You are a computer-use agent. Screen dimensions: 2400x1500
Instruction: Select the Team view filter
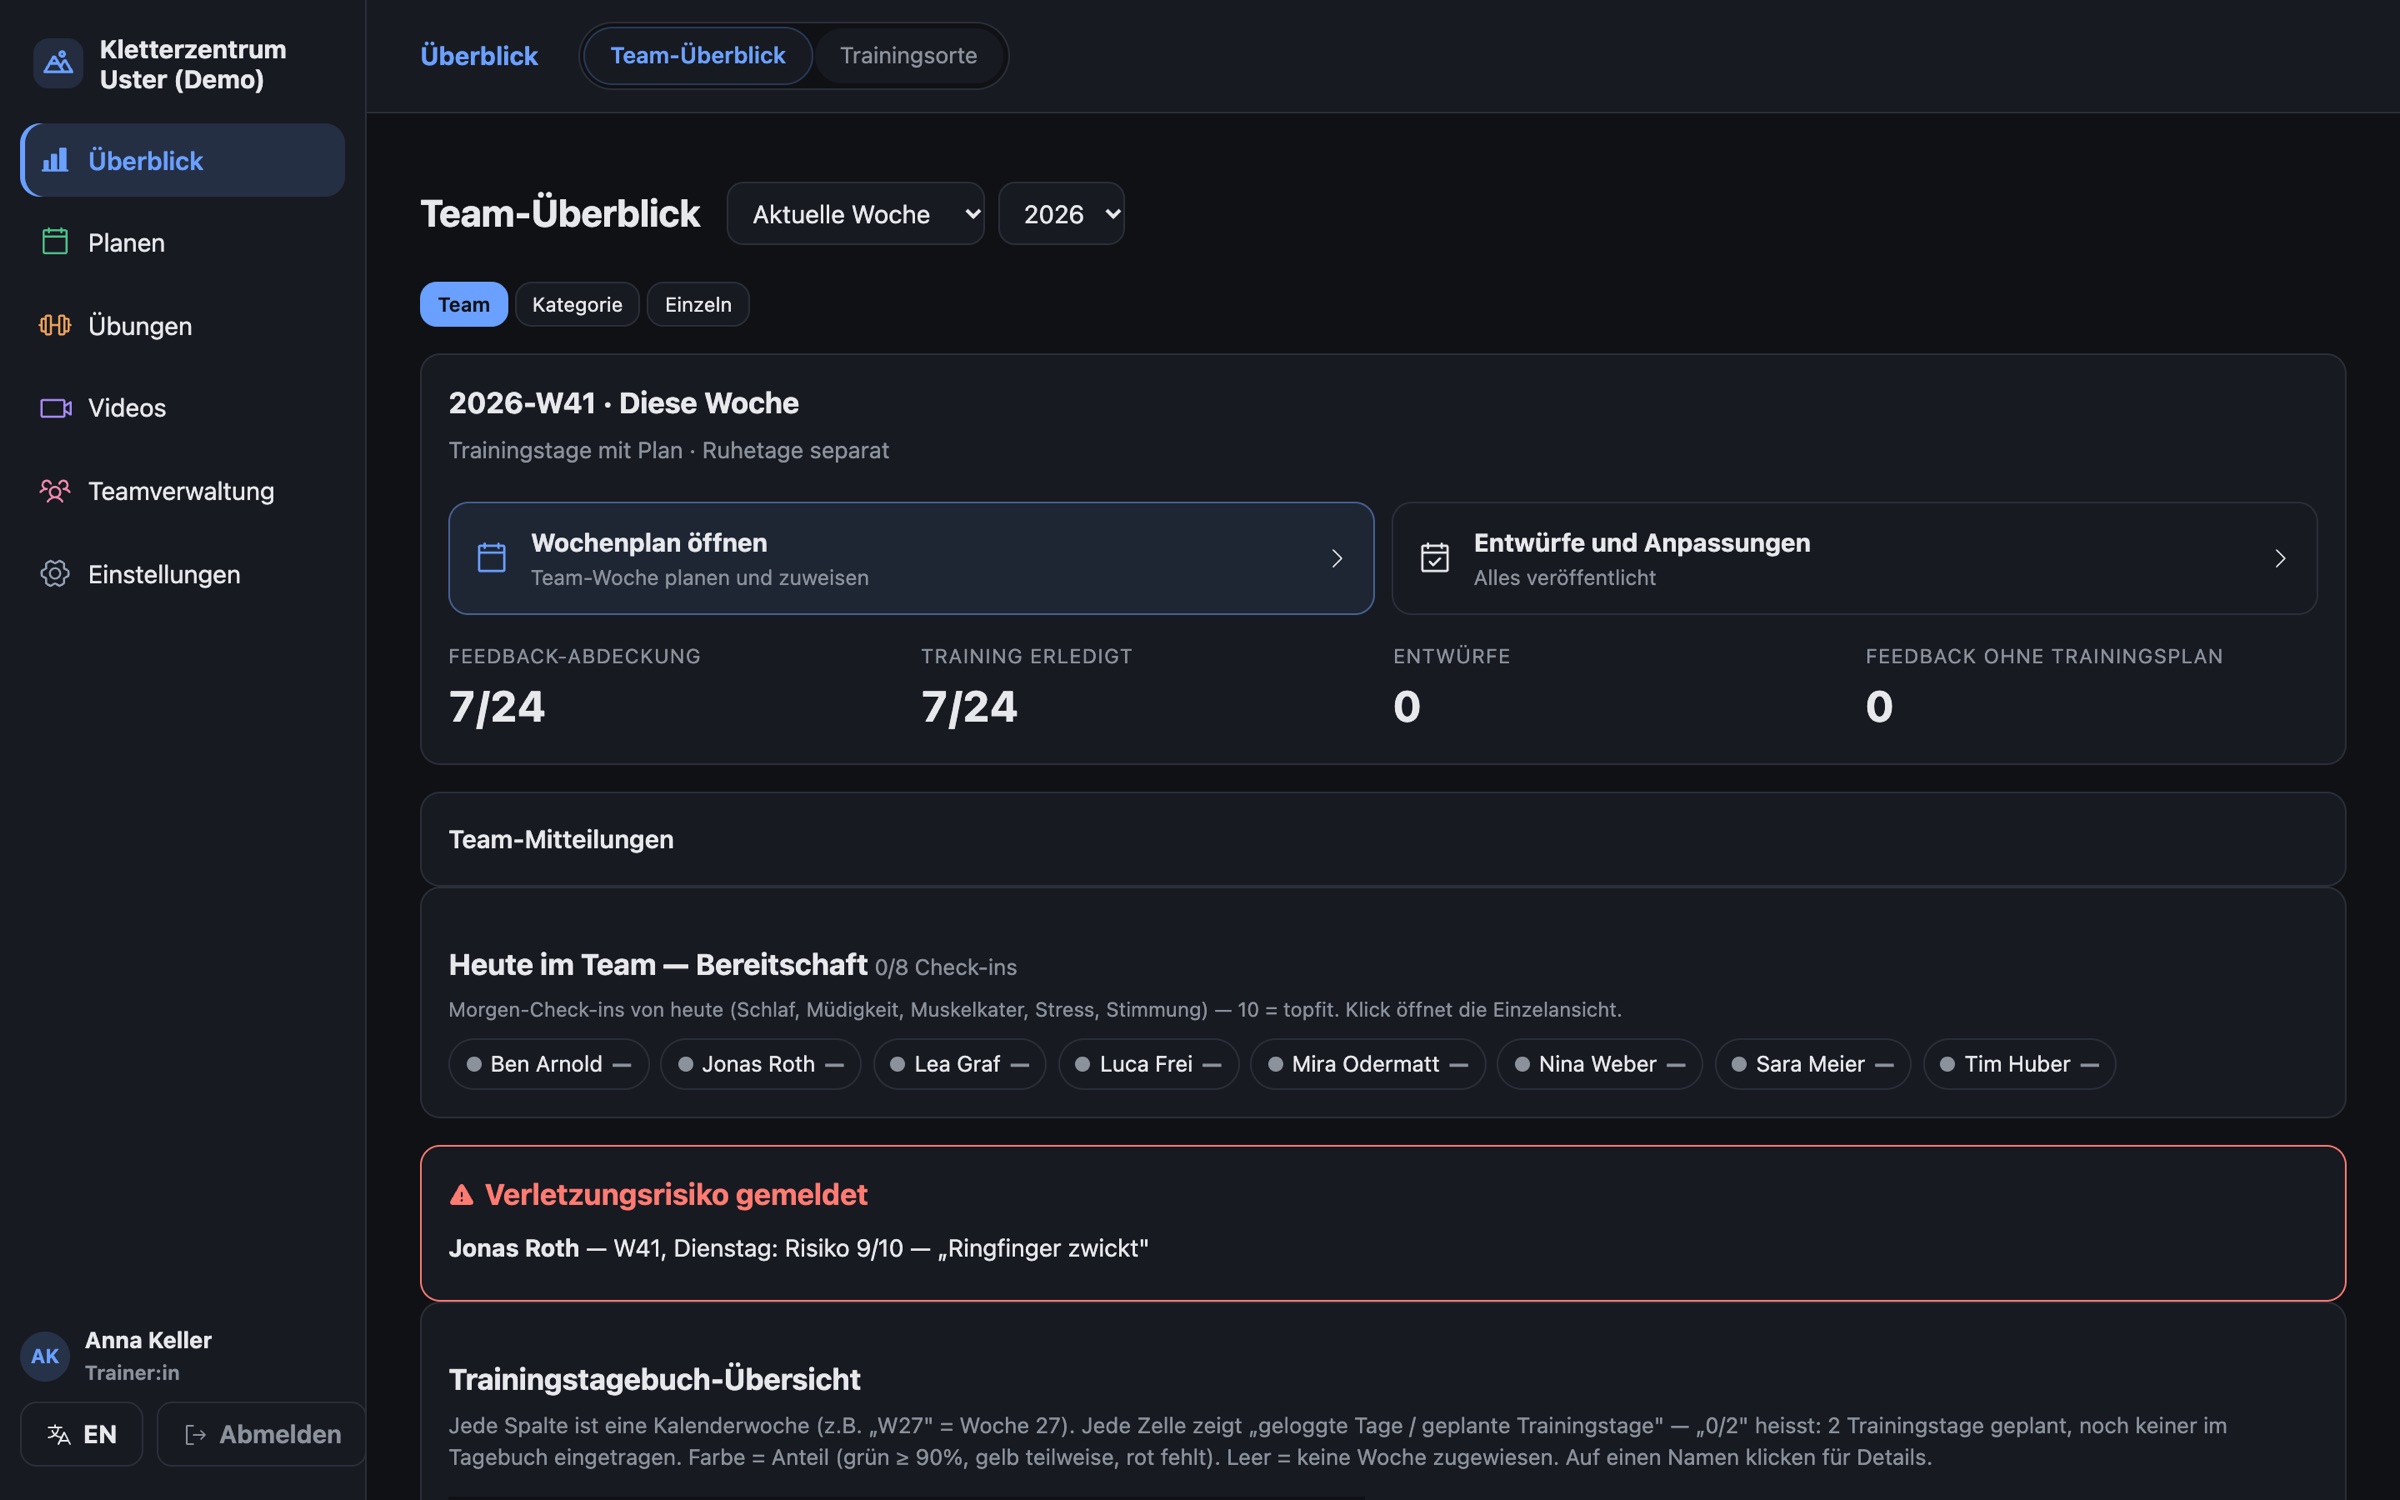[464, 304]
